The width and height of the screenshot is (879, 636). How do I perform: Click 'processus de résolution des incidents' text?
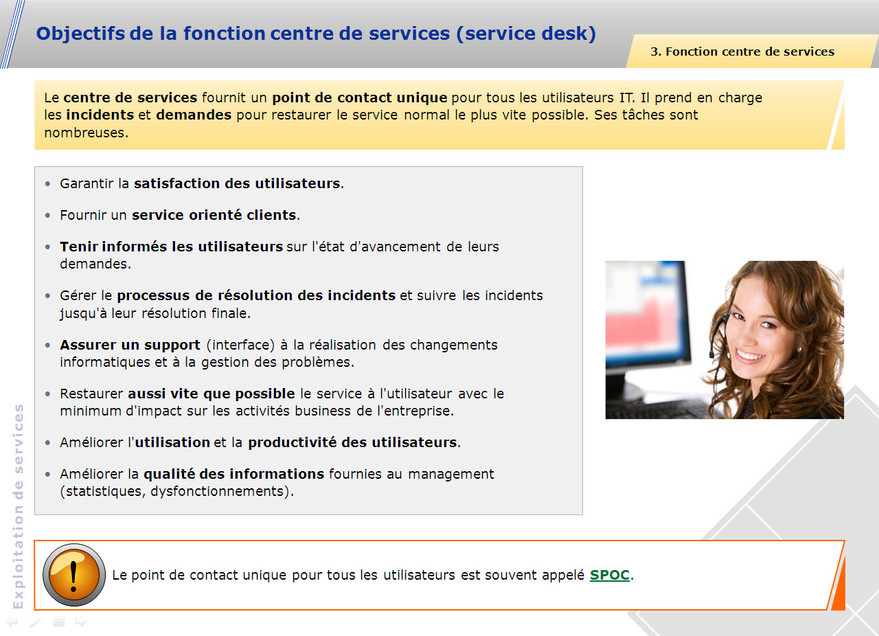point(256,295)
